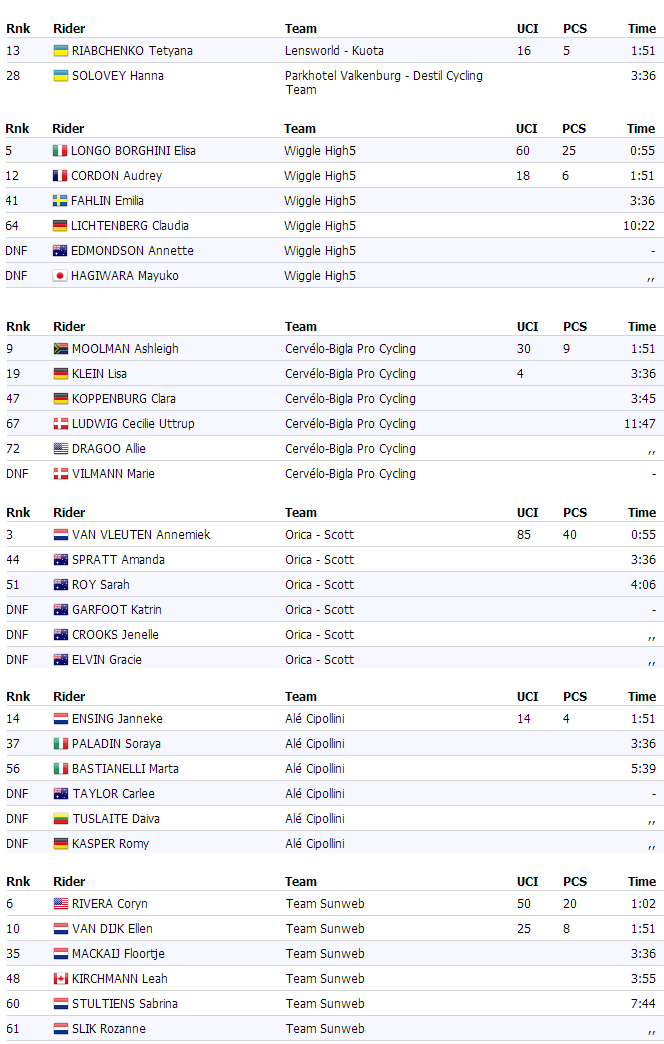The image size is (664, 1044).
Task: Click the Japanese flag beside HAGIWARA Mayuko
Action: pos(60,276)
